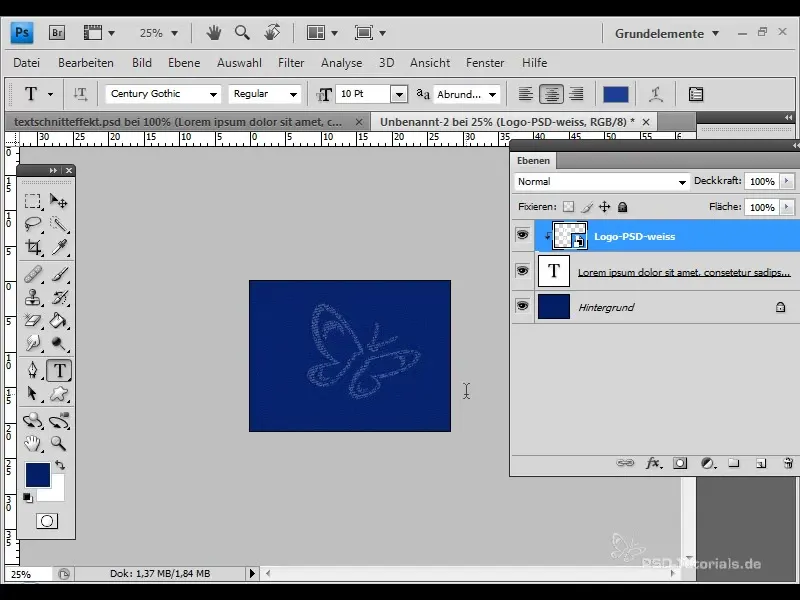Toggle Quick Mask mode

(46, 521)
